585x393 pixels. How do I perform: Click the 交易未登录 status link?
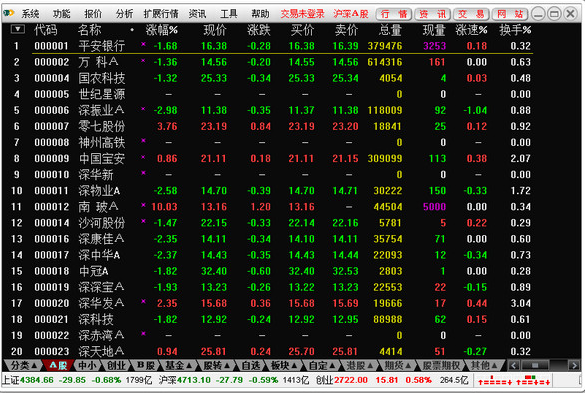pos(303,14)
